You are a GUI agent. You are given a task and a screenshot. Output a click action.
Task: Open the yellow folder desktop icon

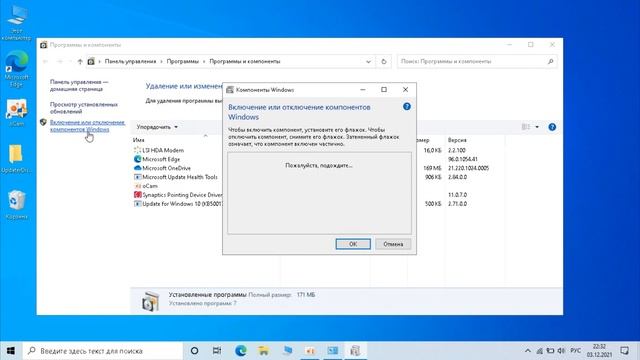(16, 159)
